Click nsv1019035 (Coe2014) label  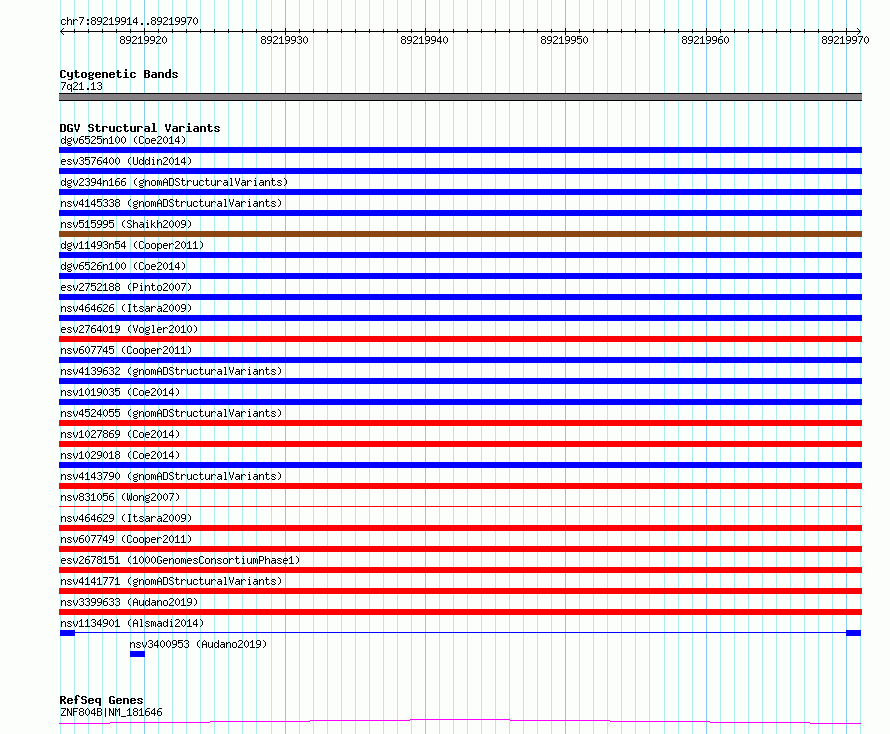(120, 392)
